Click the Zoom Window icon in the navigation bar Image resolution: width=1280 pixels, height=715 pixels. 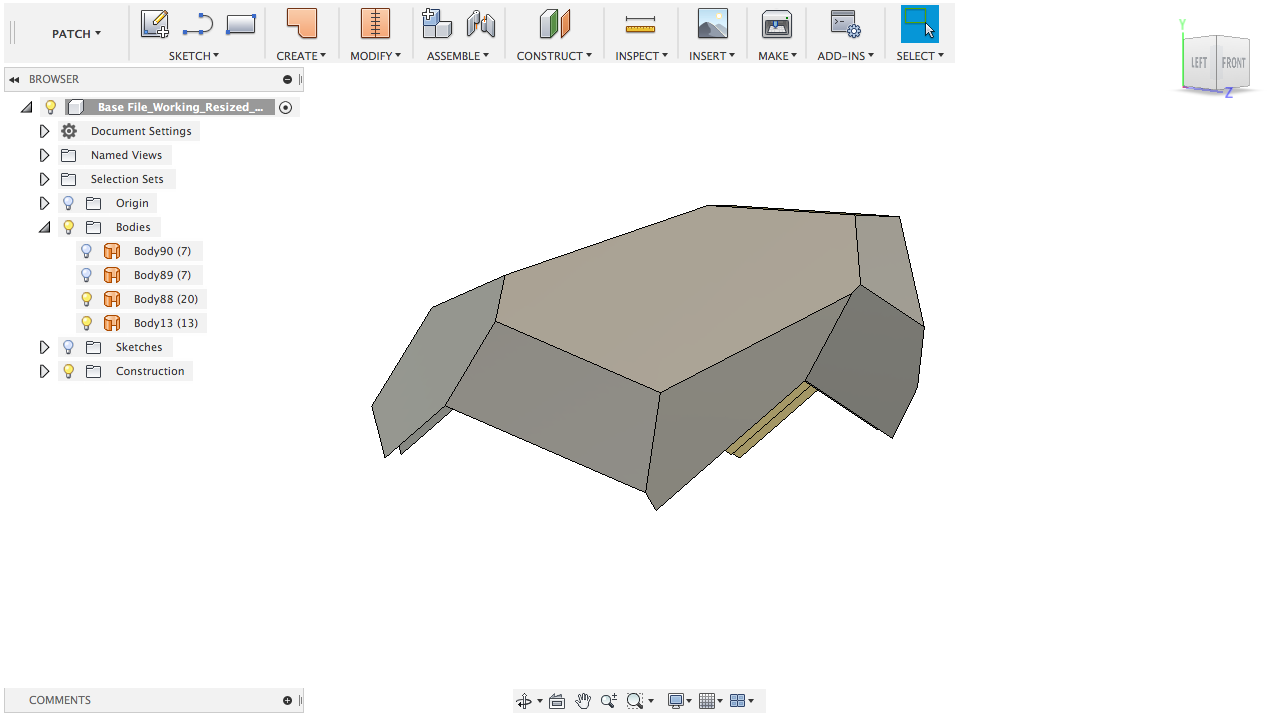coord(634,701)
